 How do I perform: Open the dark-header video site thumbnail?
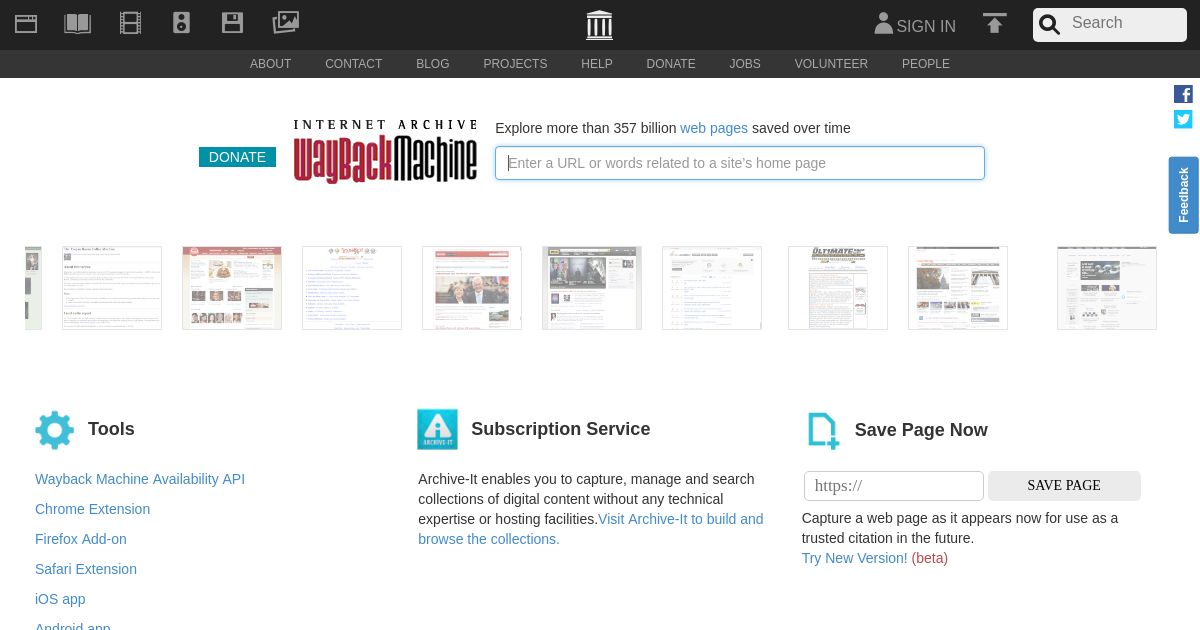592,288
